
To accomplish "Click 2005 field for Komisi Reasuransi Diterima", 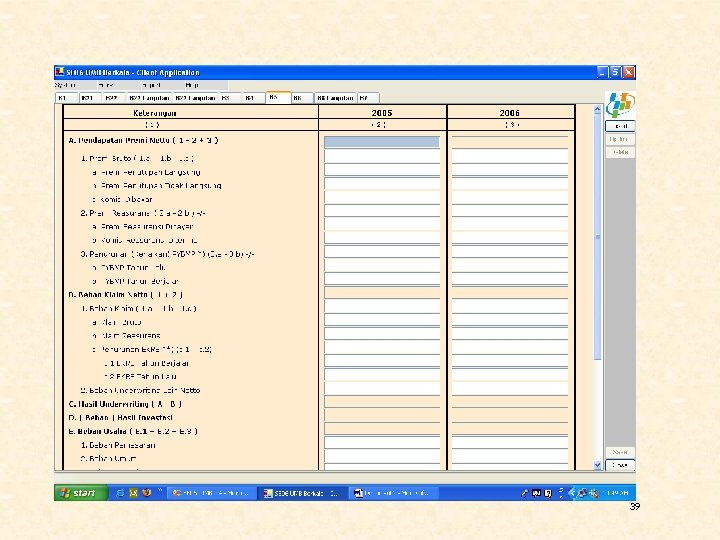I will (382, 238).
